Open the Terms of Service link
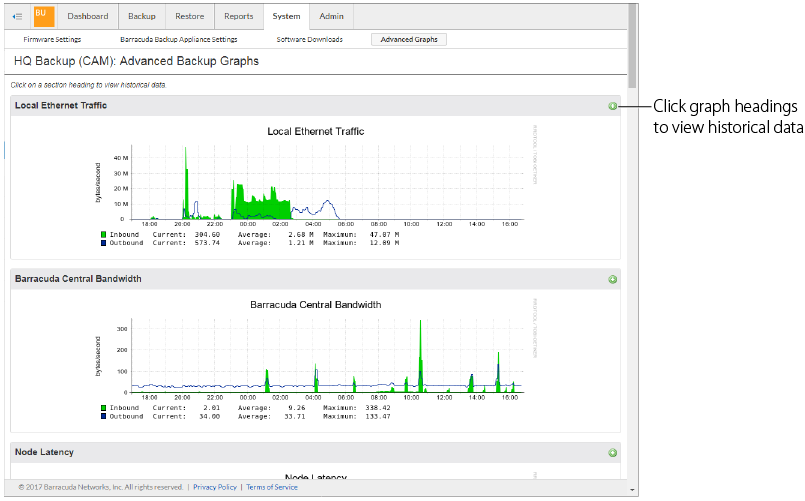 [272, 487]
